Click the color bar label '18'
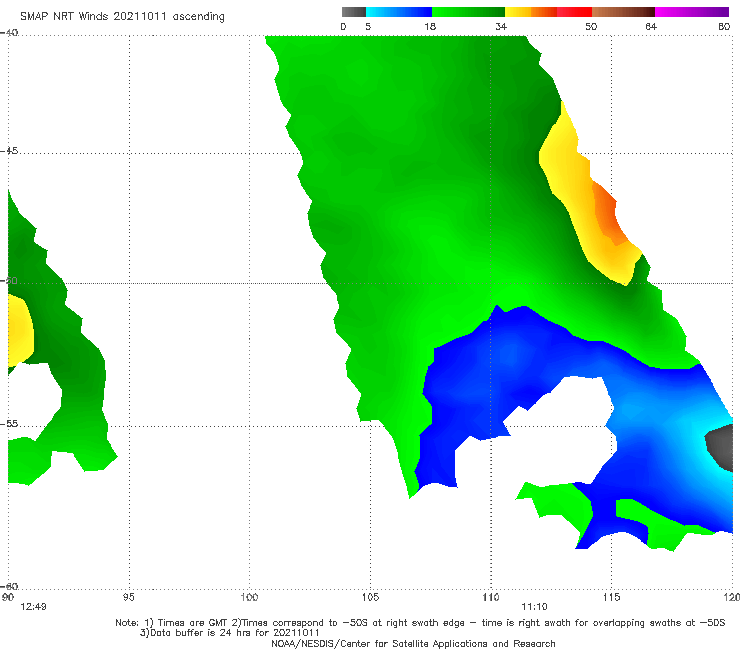740x650 pixels. coord(430,26)
